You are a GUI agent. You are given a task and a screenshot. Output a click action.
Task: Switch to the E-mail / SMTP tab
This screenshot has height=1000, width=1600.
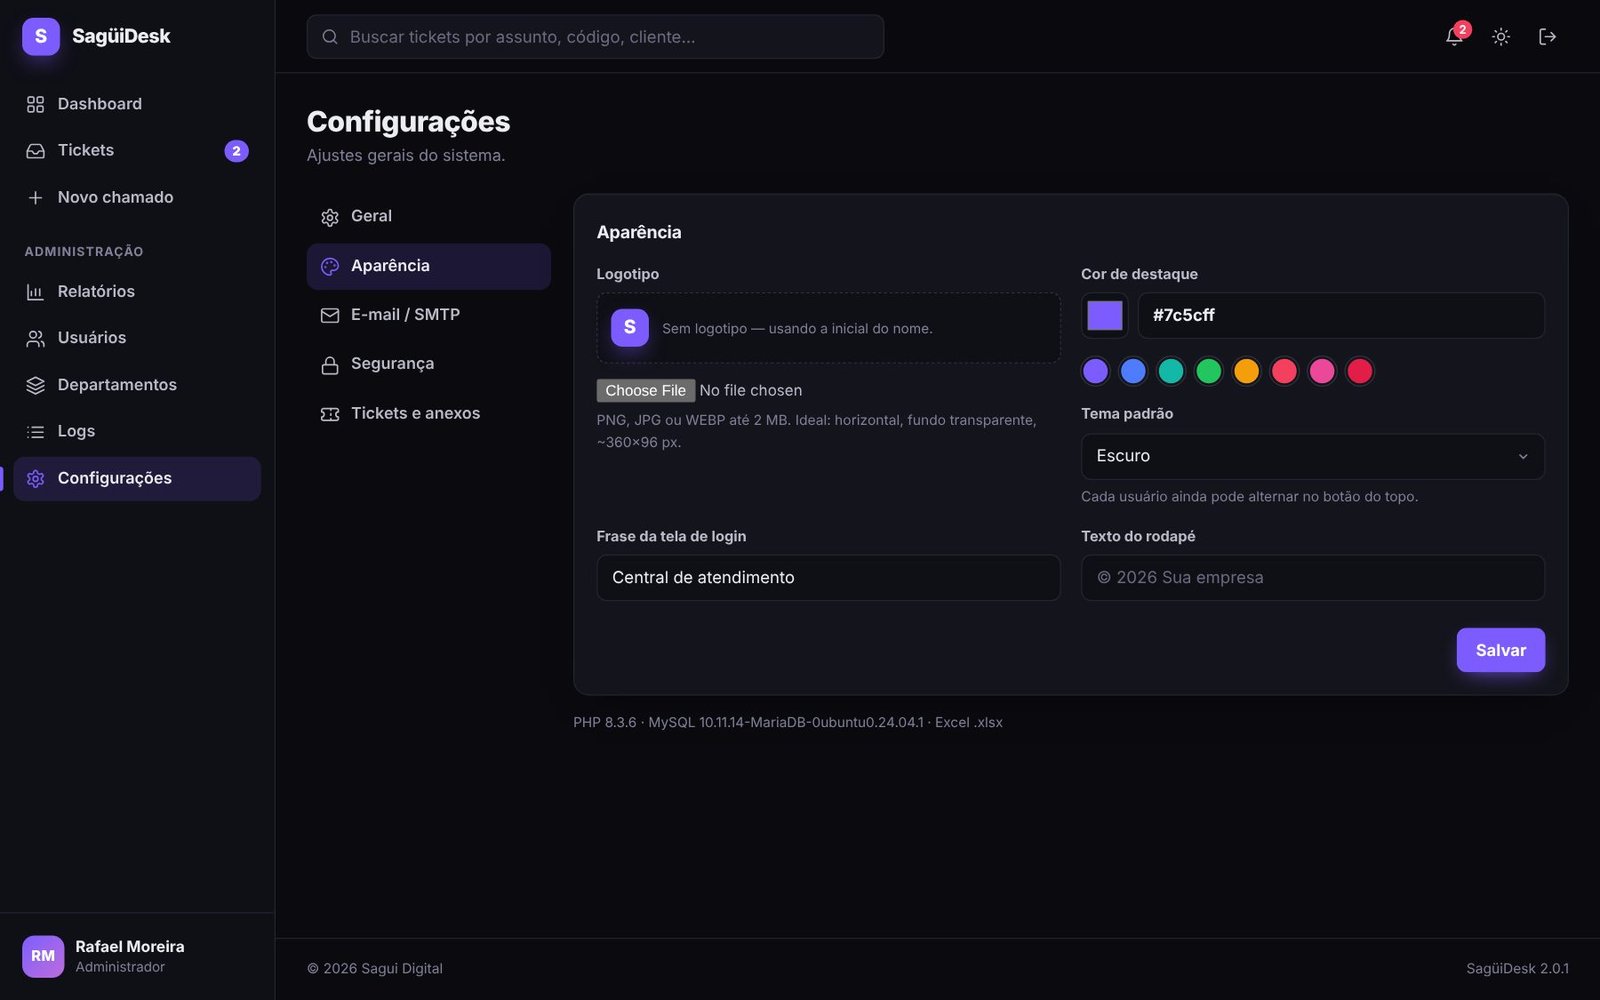click(x=428, y=315)
